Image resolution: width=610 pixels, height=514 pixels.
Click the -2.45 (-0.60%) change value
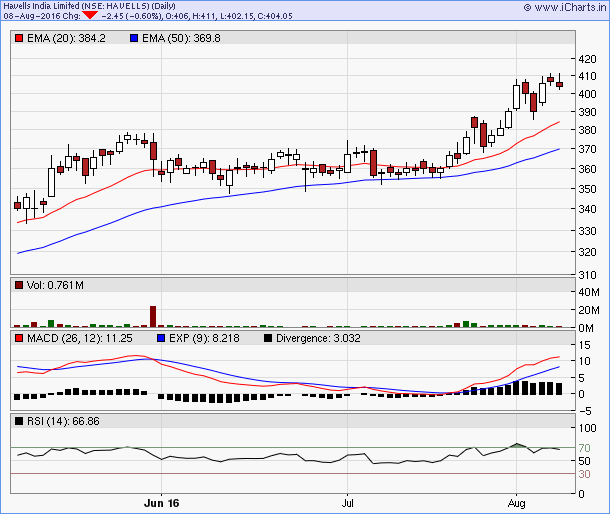pyautogui.click(x=132, y=16)
